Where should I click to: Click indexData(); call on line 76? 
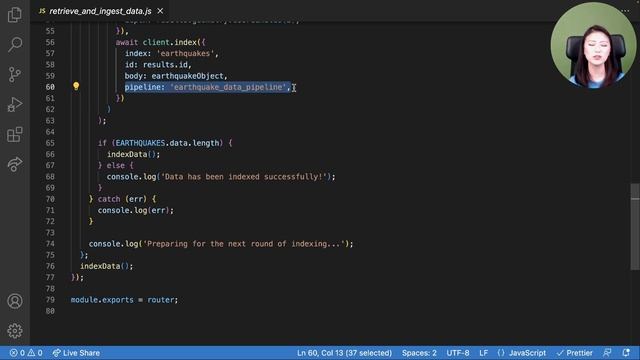click(x=107, y=266)
